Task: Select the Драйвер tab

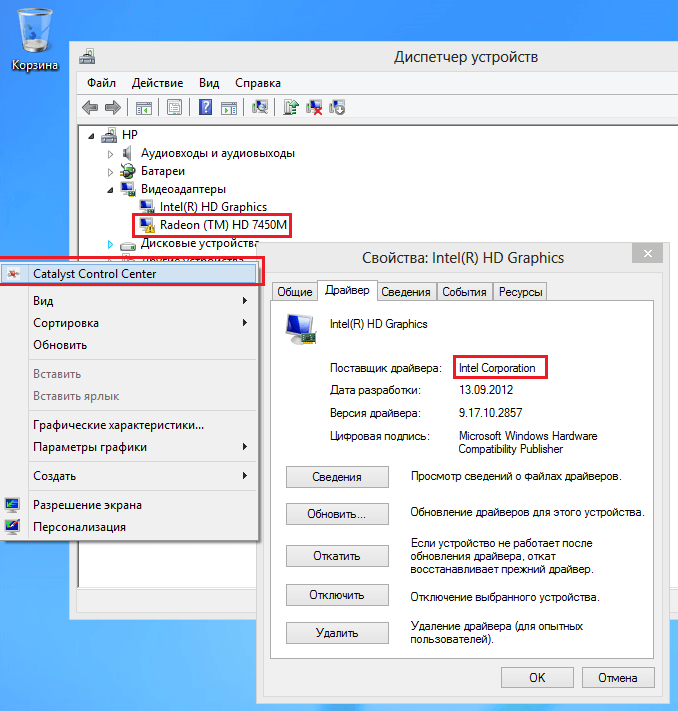Action: 347,290
